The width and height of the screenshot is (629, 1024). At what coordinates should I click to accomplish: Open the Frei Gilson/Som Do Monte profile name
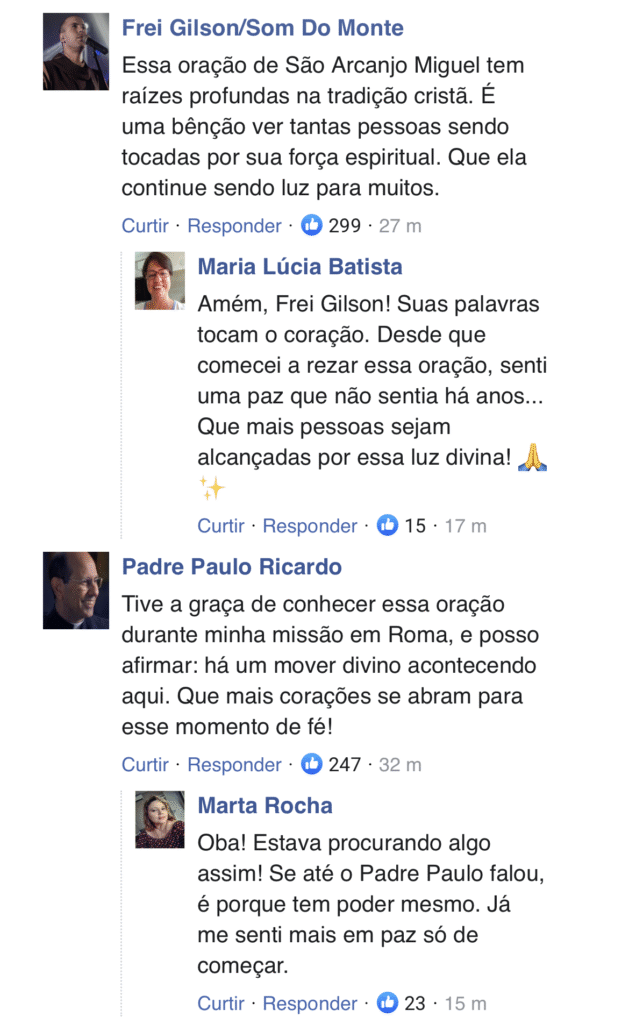click(263, 28)
